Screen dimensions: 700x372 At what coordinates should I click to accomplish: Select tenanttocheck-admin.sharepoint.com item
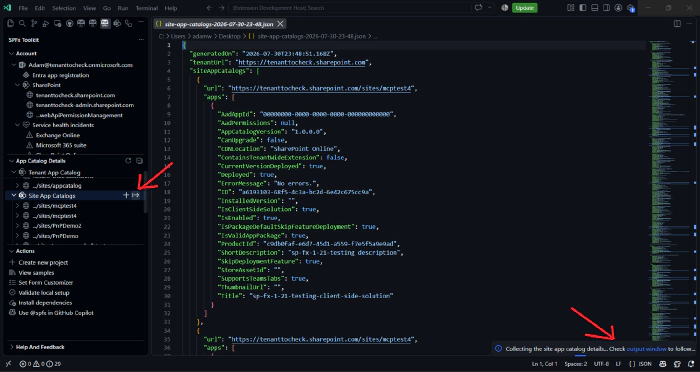[84, 105]
